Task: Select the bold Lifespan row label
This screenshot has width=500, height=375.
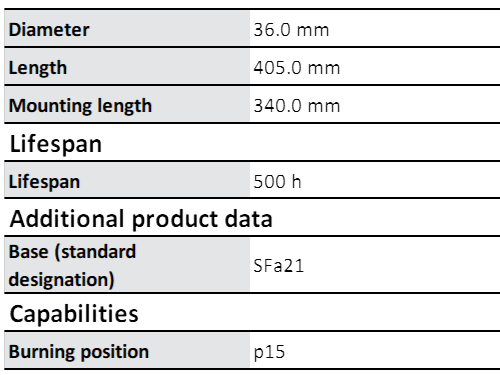Action: [x=44, y=182]
